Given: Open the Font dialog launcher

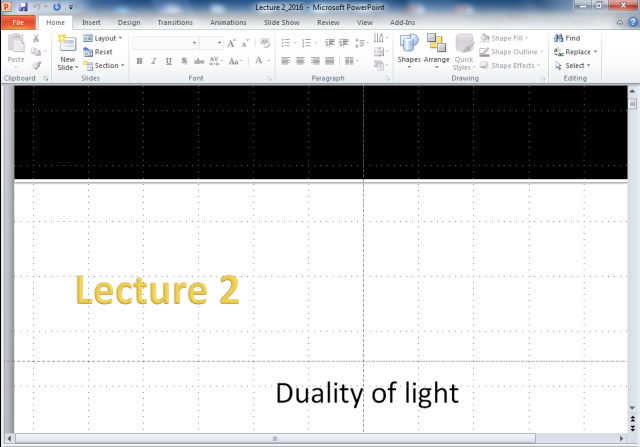Looking at the screenshot, I should click(x=269, y=78).
